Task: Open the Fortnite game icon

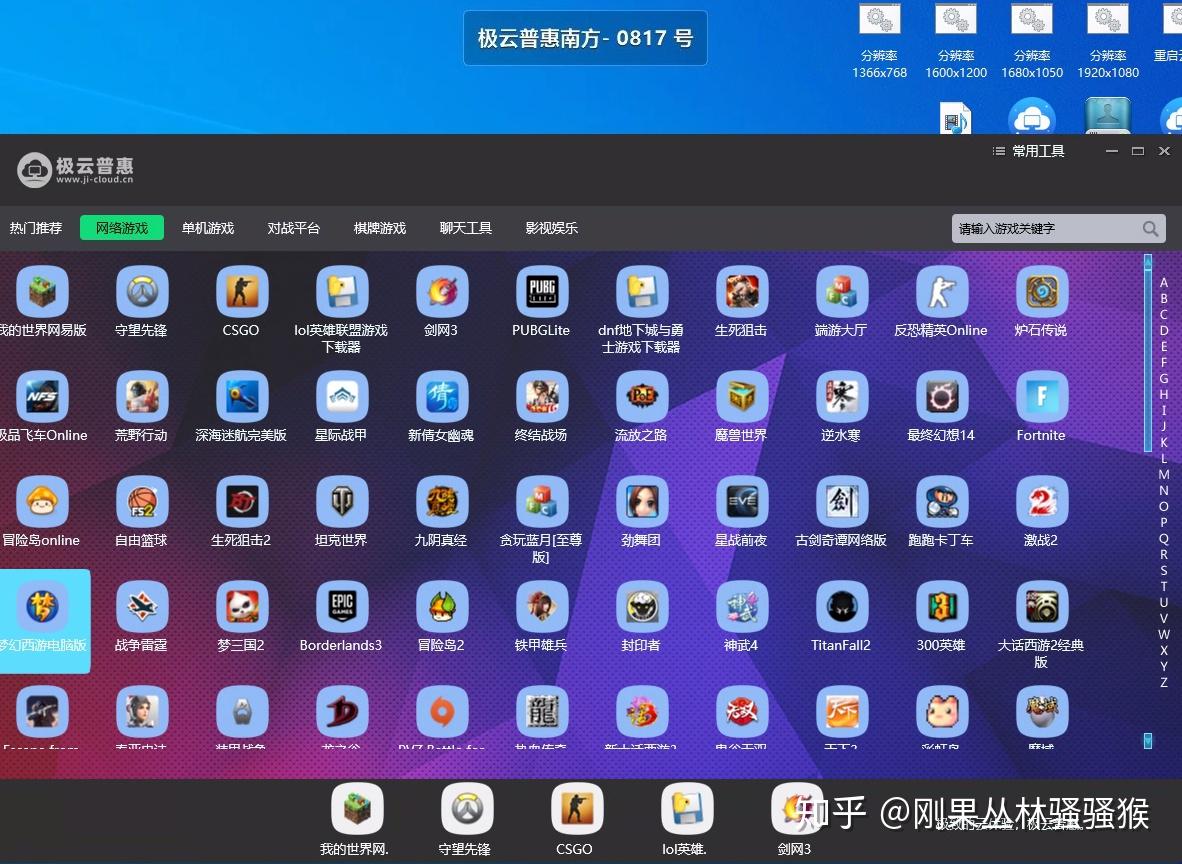Action: coord(1041,397)
